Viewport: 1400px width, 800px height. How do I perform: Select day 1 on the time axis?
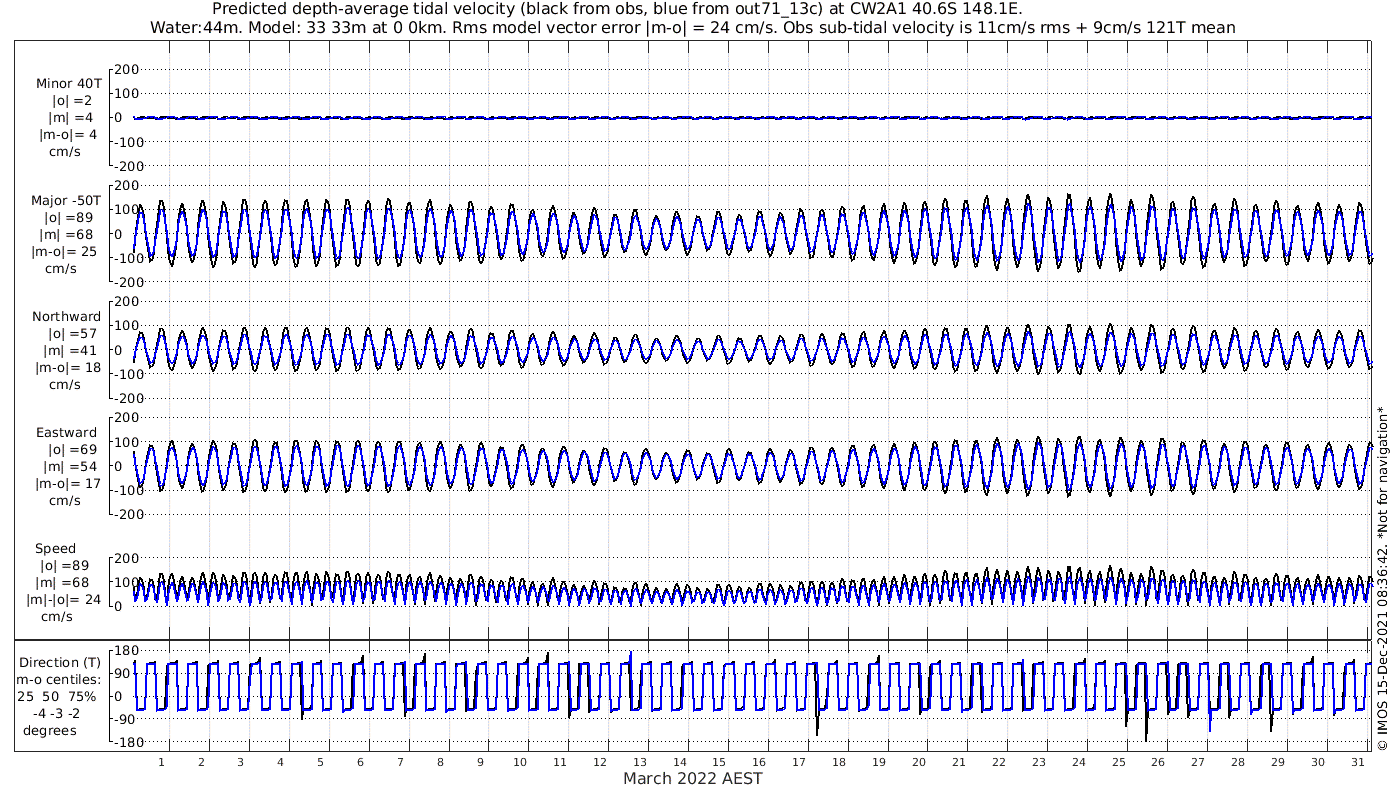tap(161, 762)
